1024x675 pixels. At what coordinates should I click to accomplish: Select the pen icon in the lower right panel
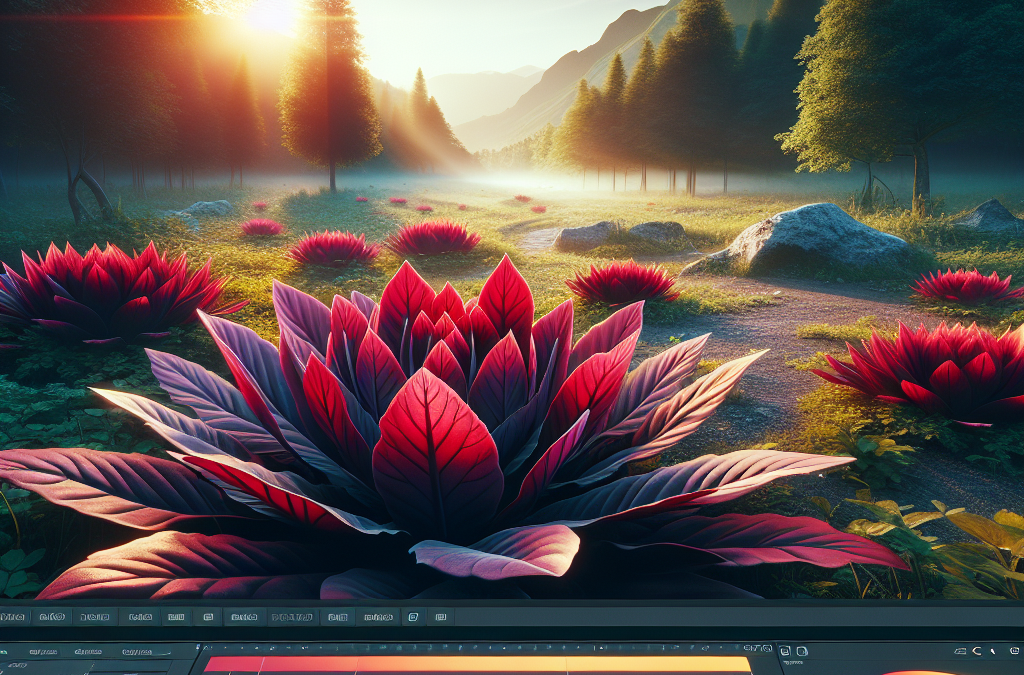click(x=993, y=651)
